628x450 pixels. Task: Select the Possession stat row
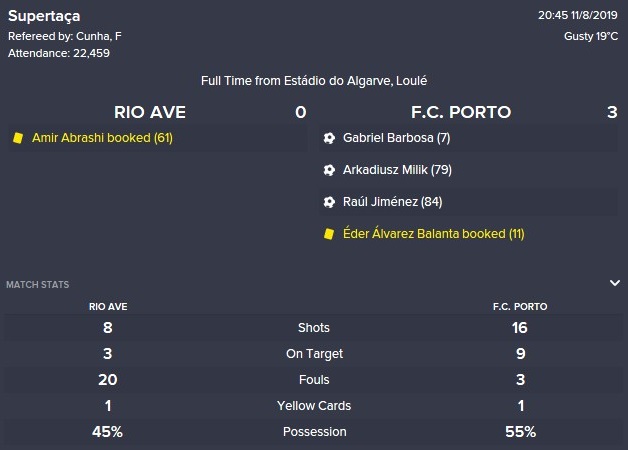click(314, 432)
